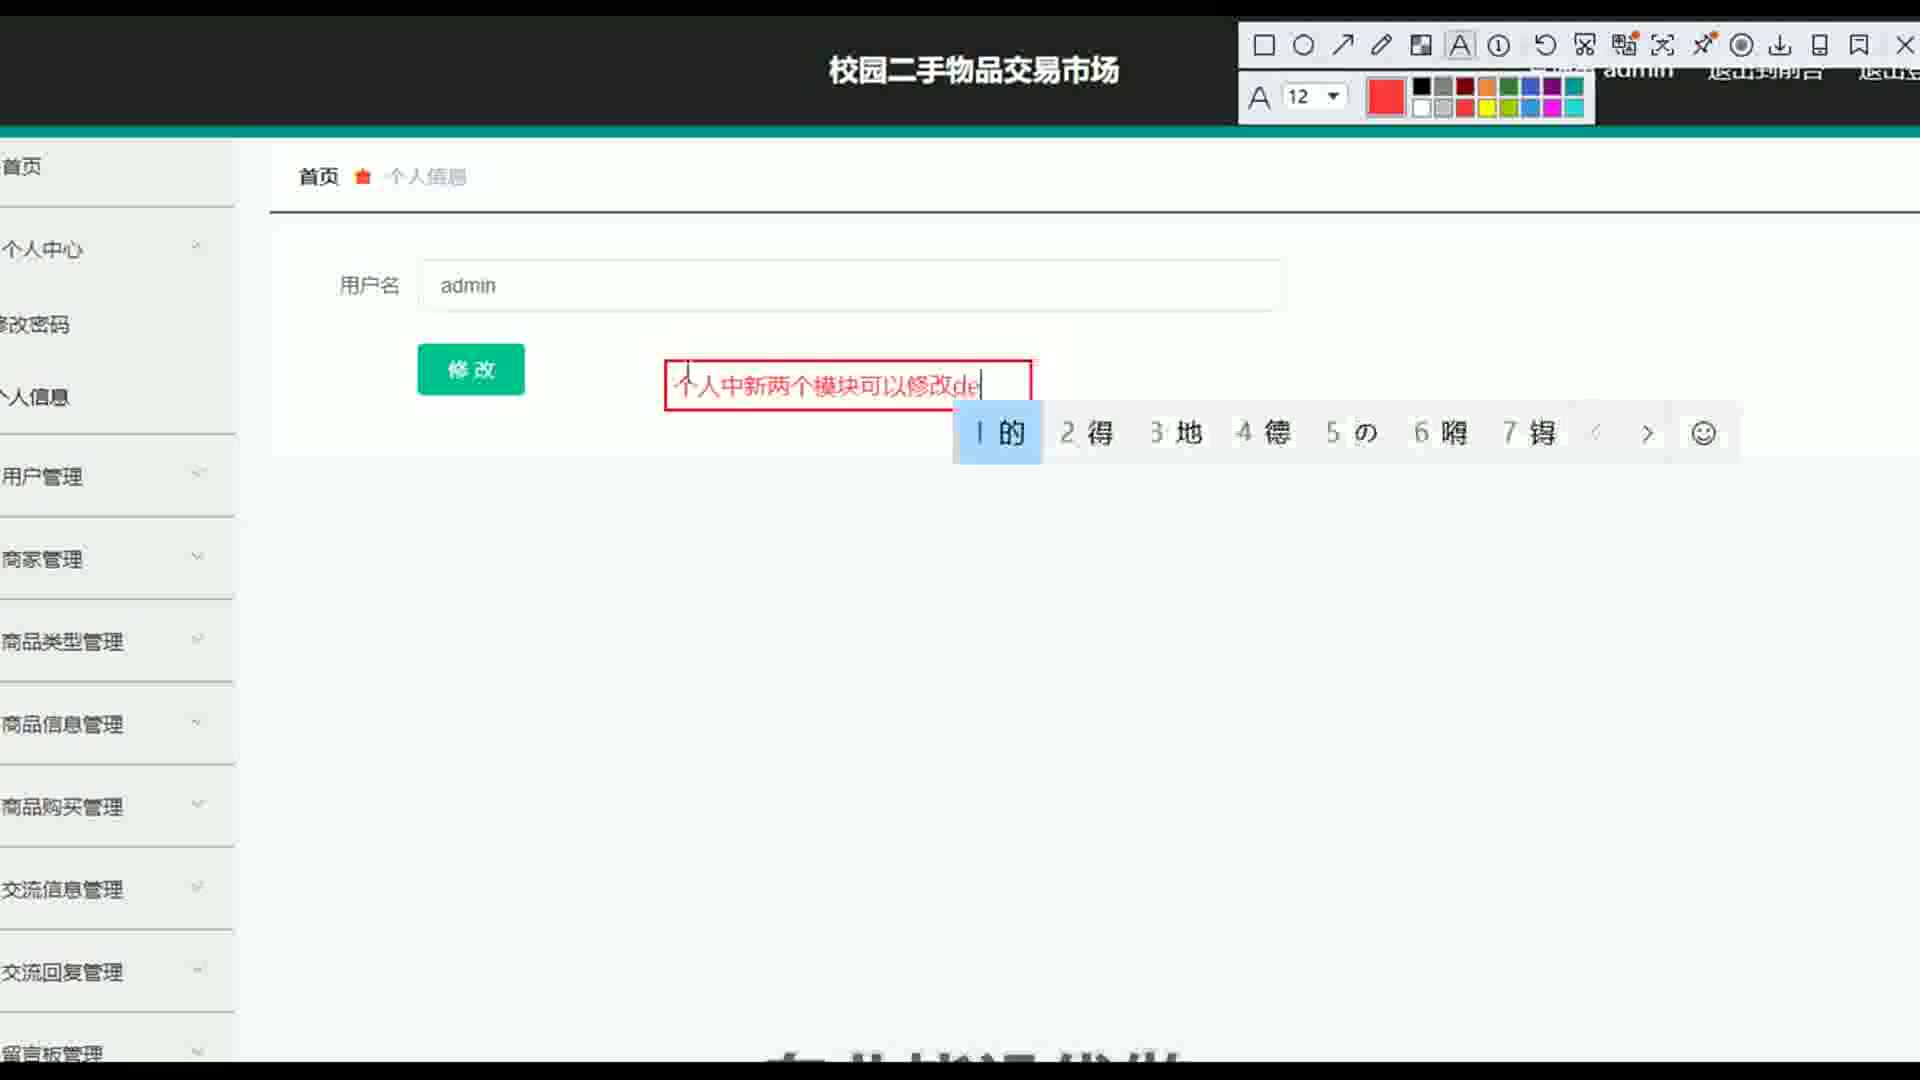Click the 用户名 input field
This screenshot has width=1920, height=1080.
[x=850, y=286]
